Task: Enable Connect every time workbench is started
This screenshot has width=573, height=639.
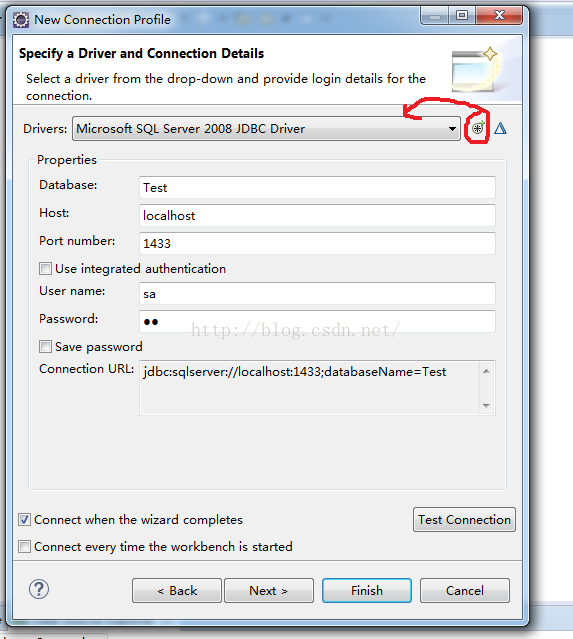Action: [24, 546]
